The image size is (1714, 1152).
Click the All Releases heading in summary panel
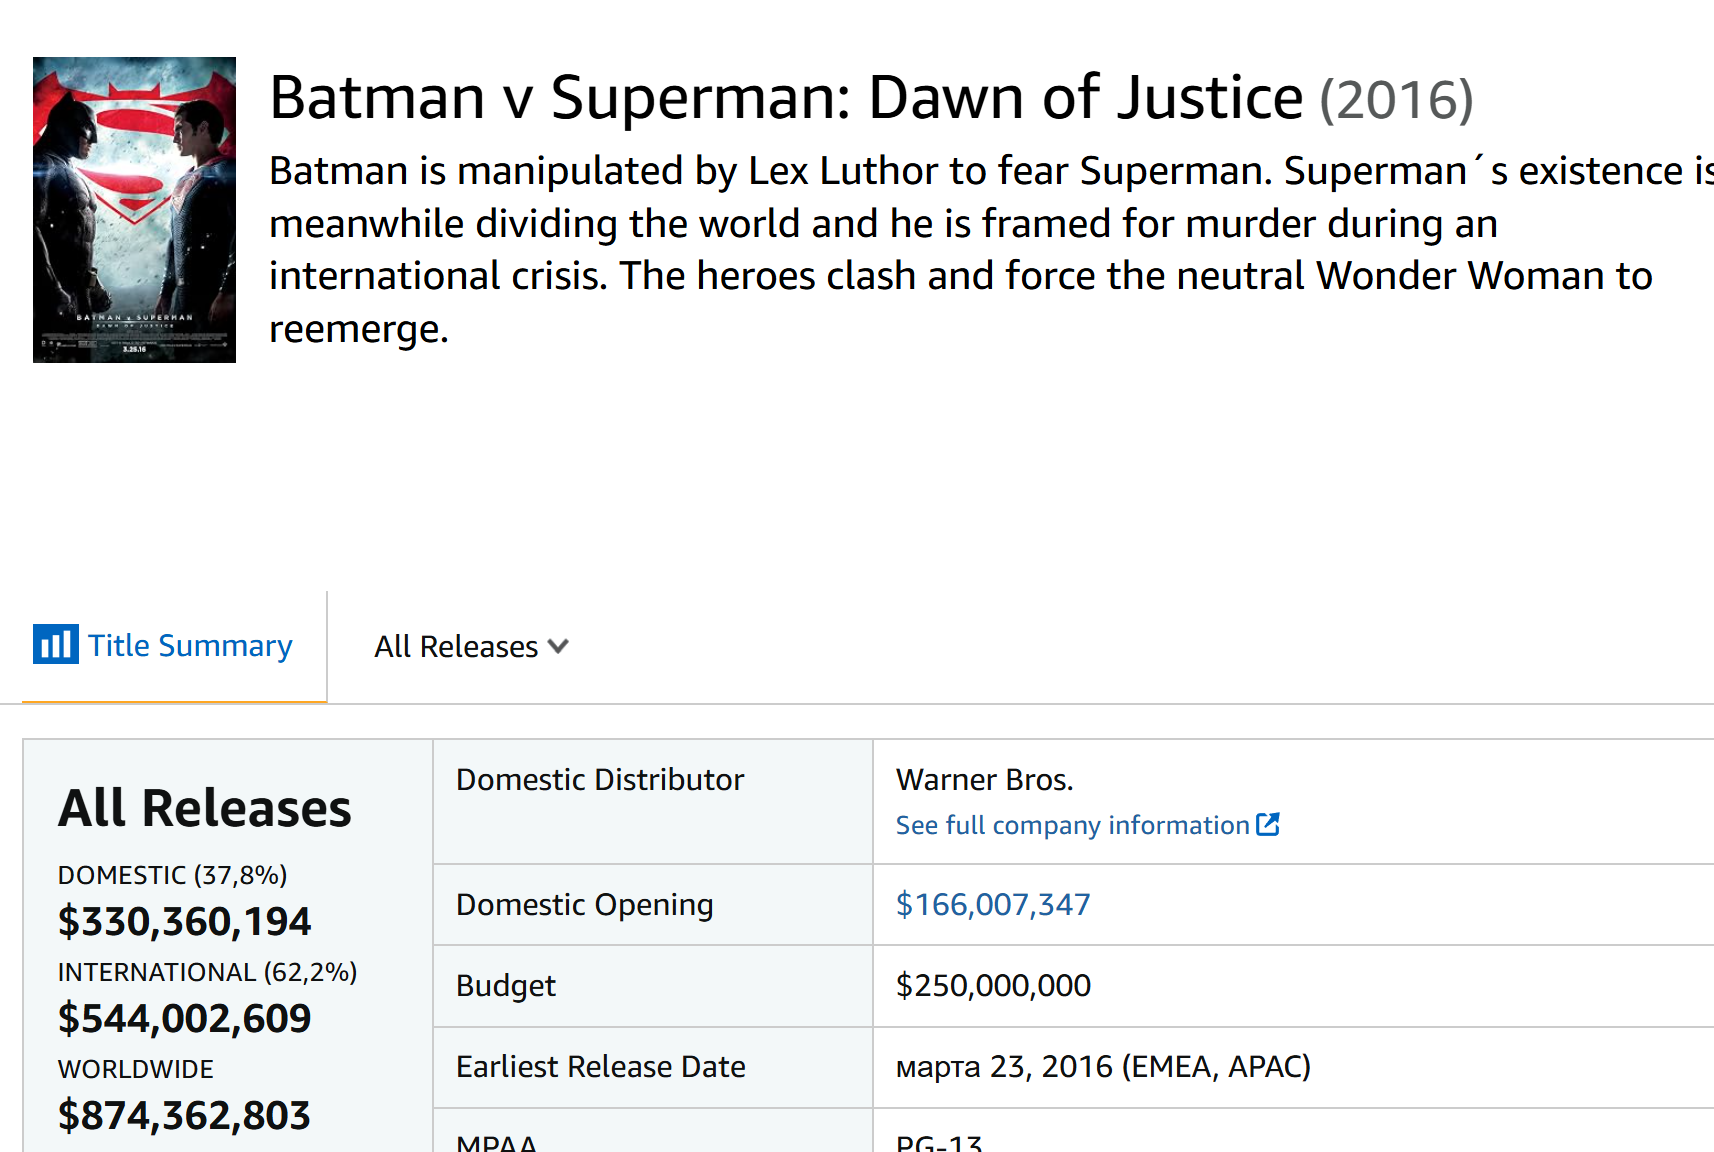click(x=205, y=808)
